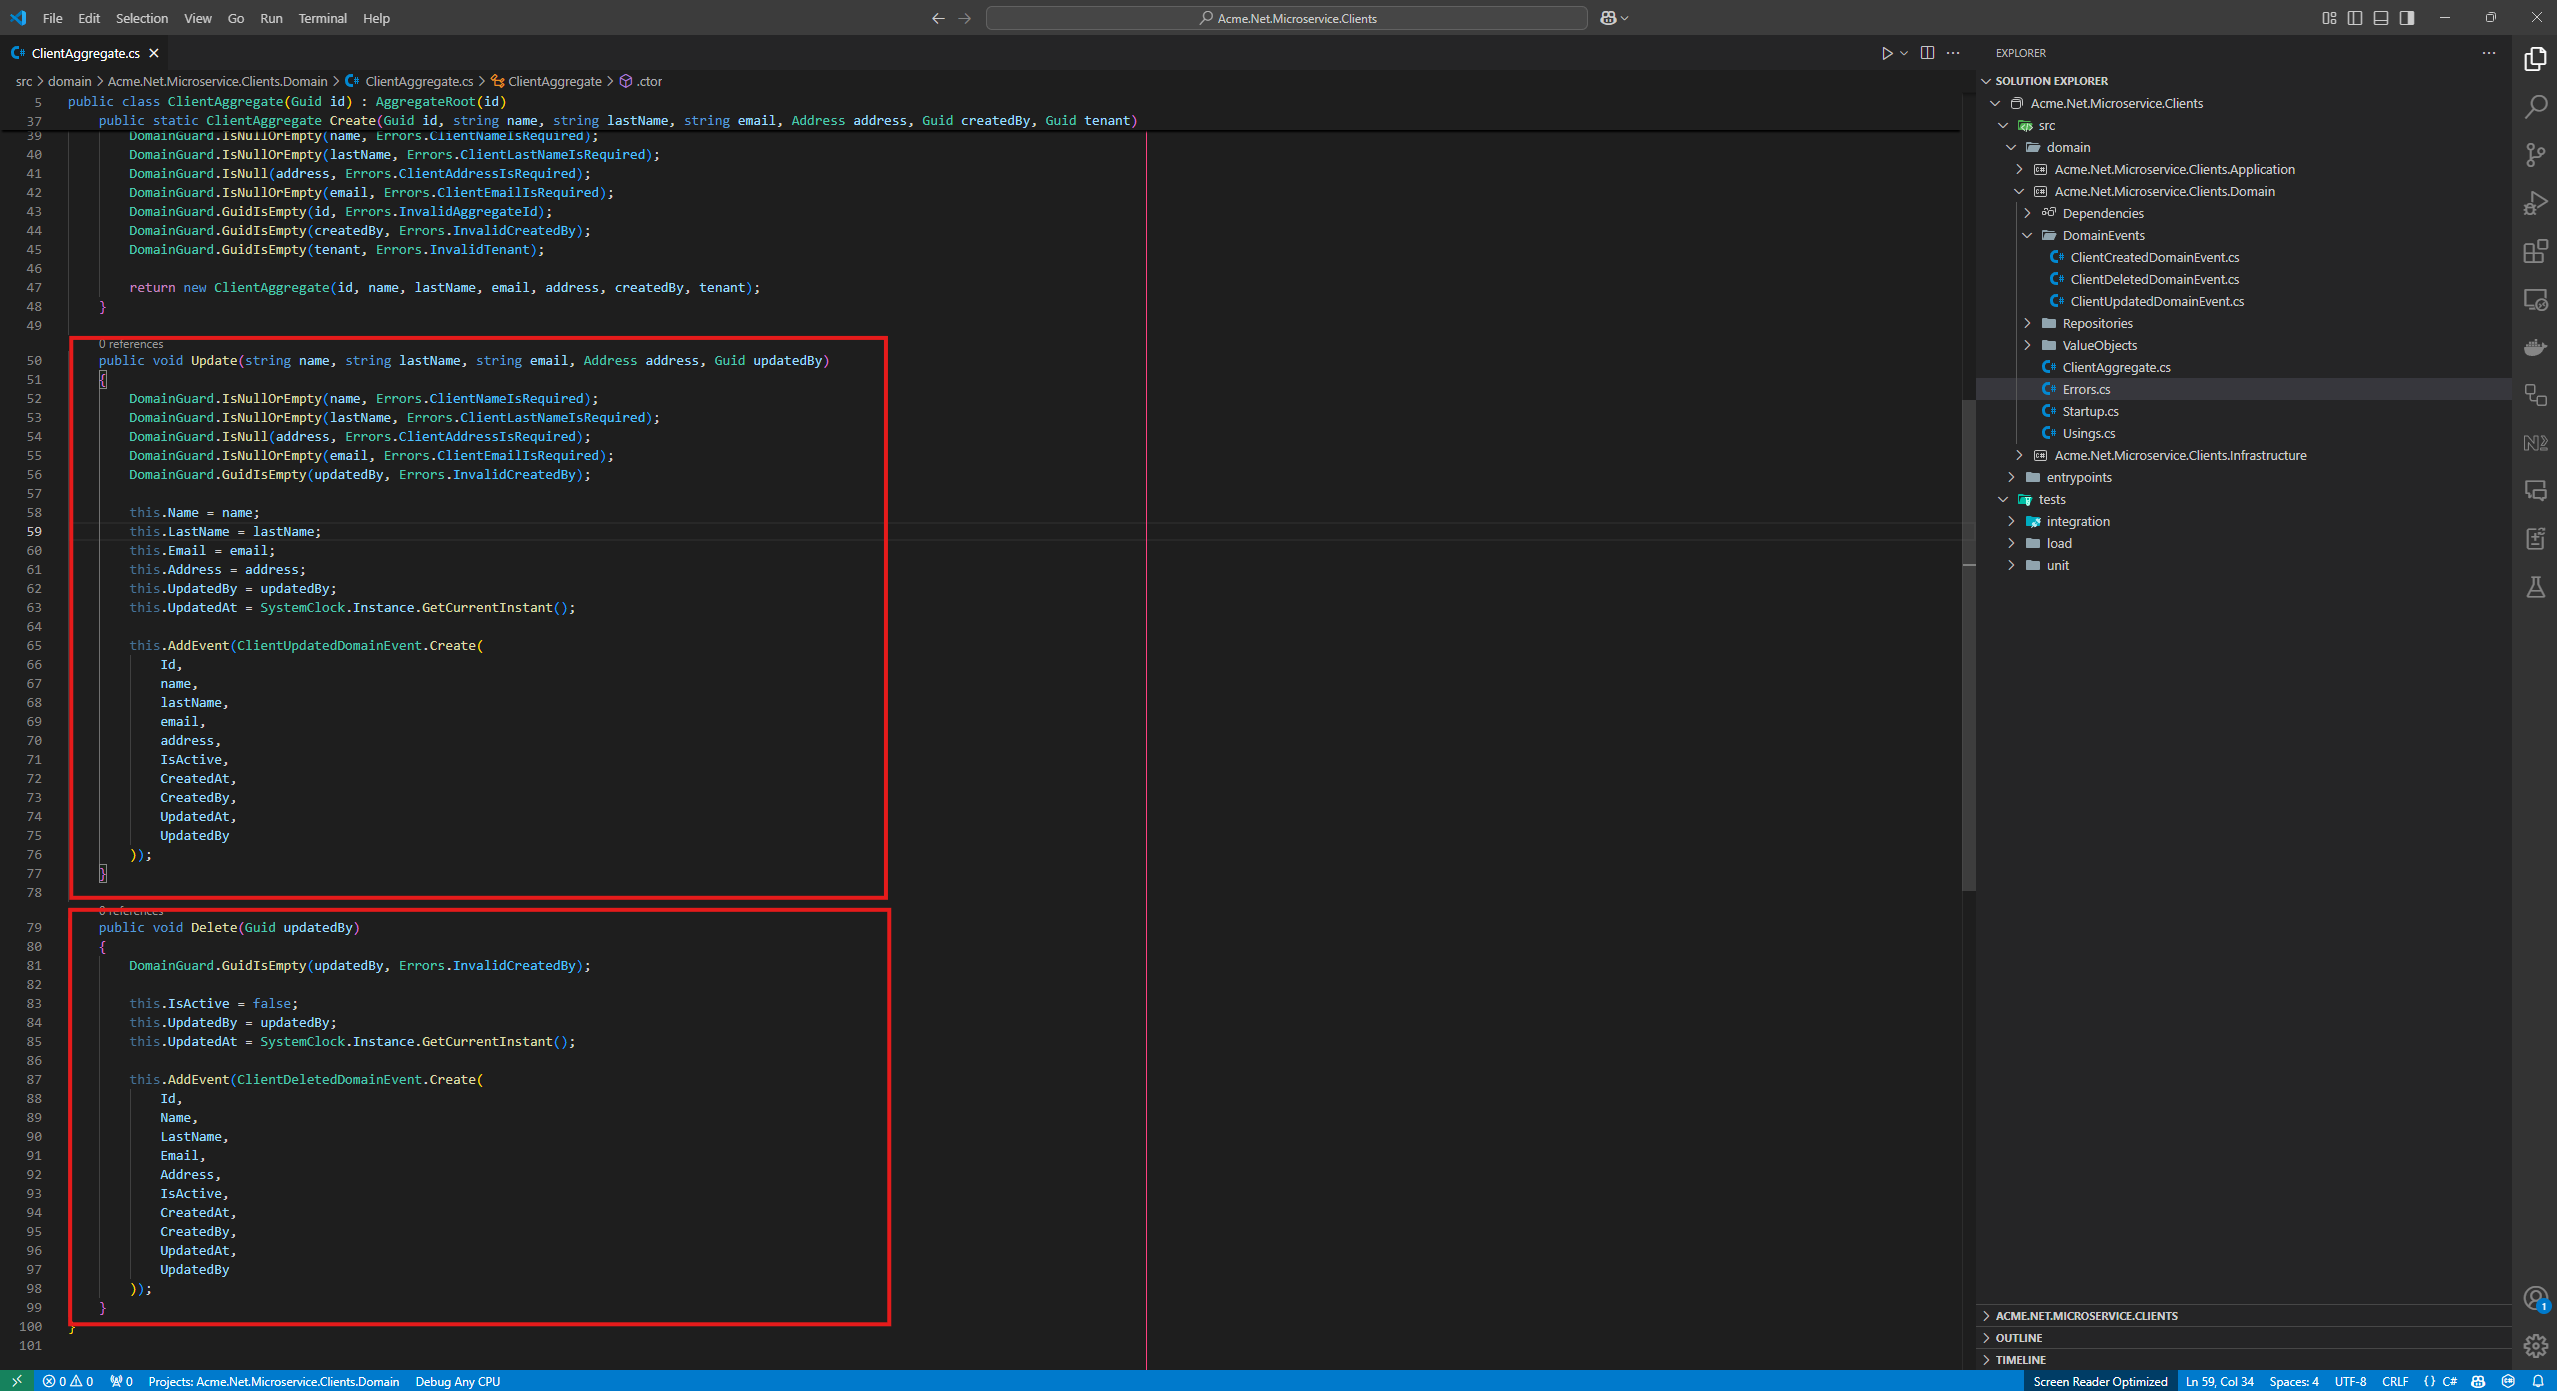Toggle Primary Side Bar layout button
Viewport: 2557px width, 1391px height.
(2355, 18)
